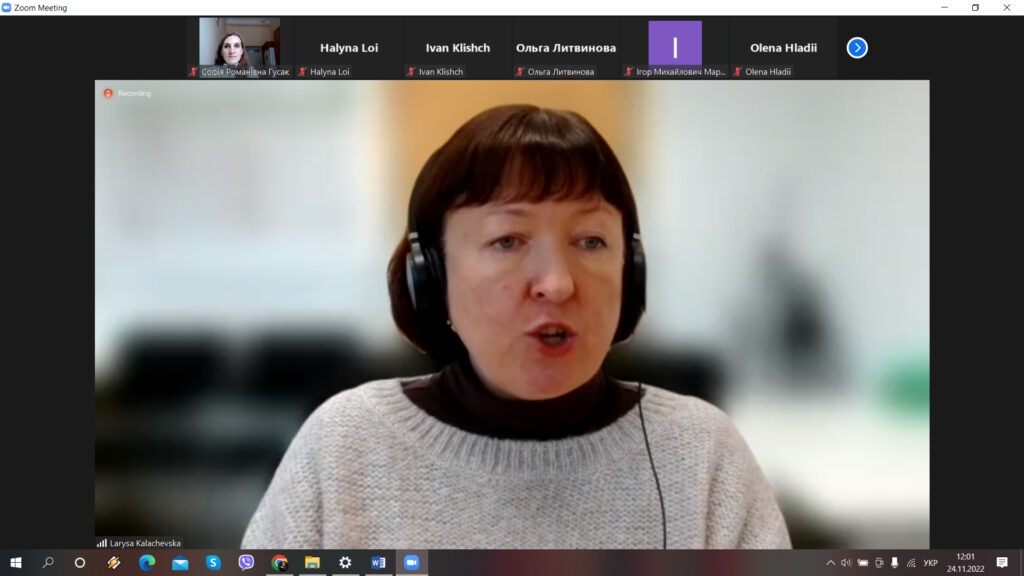
Task: Click the signal strength icon beside Larysa Kalachevska
Action: click(x=102, y=543)
